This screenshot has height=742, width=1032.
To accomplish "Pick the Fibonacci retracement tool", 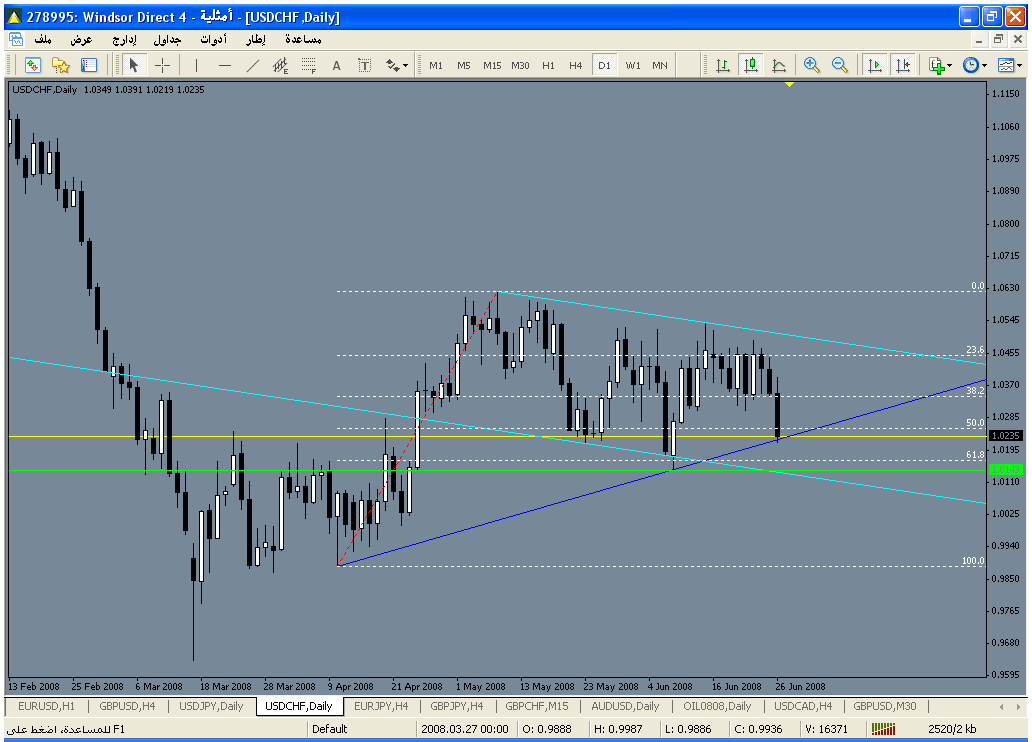I will pos(309,65).
